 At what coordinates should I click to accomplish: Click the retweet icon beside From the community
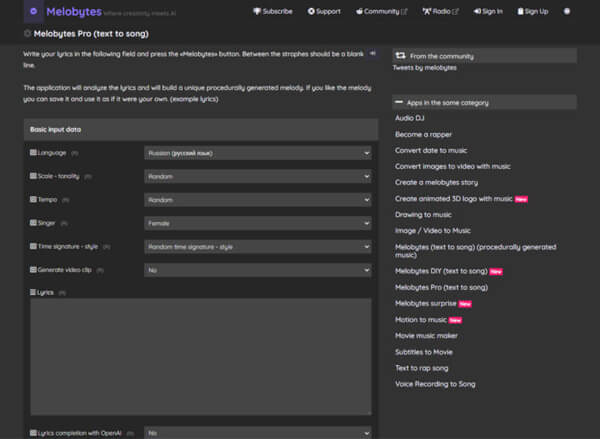400,56
